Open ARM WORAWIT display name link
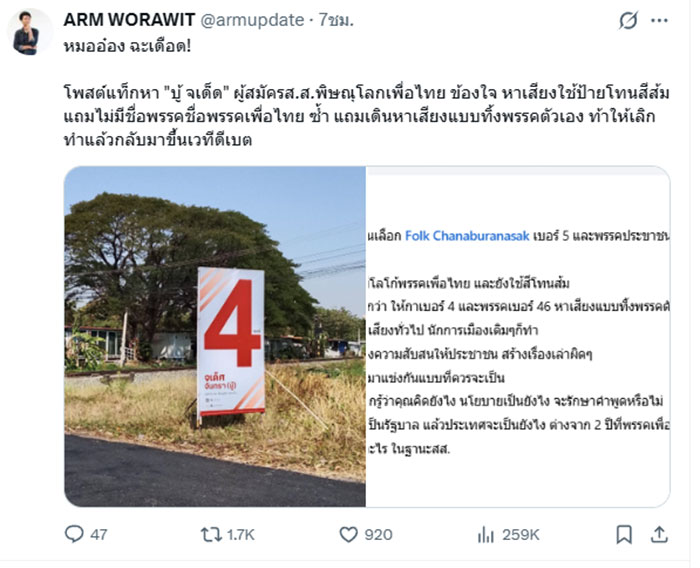 129,20
